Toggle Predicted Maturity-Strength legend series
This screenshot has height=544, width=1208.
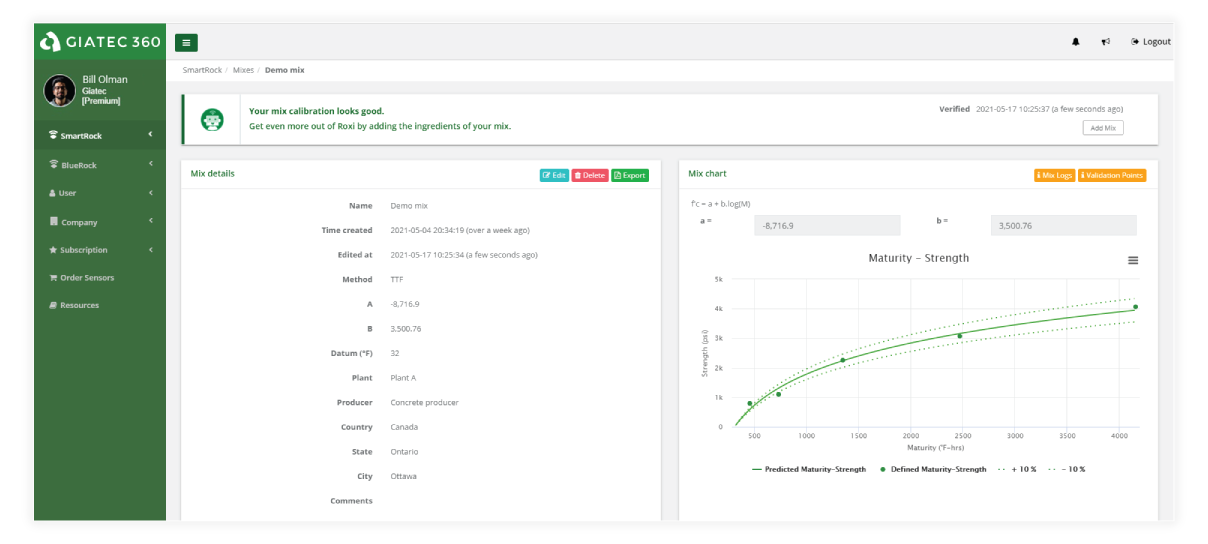809,469
